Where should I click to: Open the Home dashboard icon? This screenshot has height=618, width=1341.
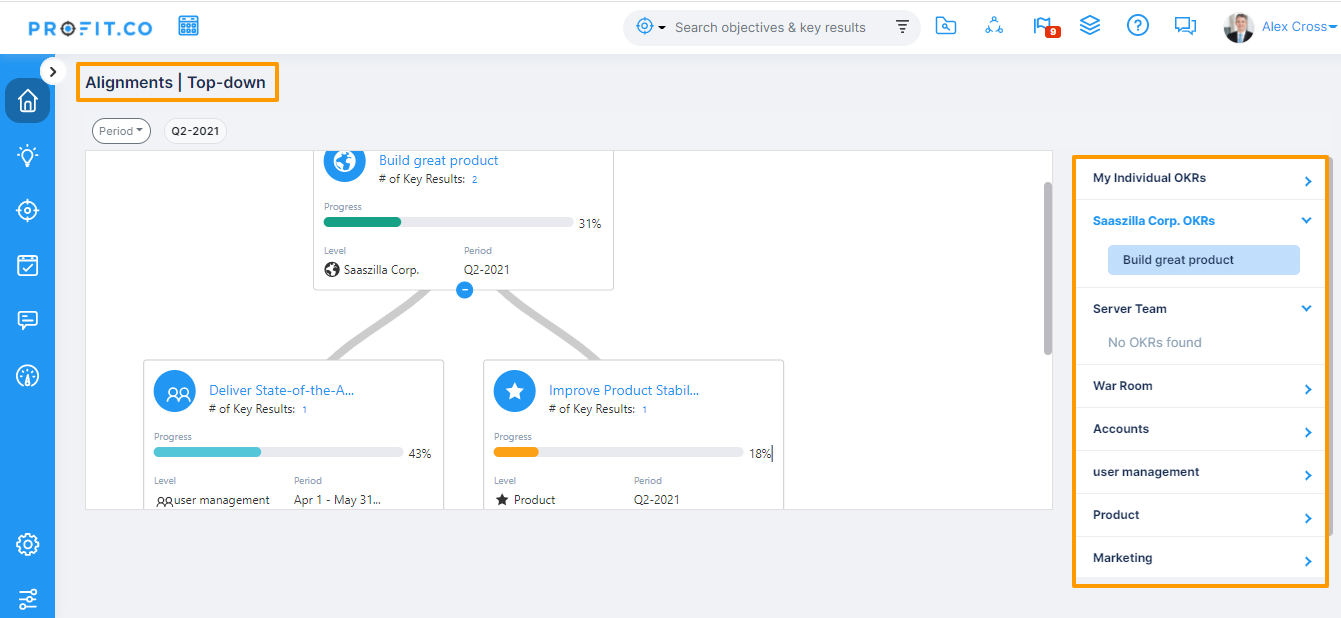pos(27,101)
